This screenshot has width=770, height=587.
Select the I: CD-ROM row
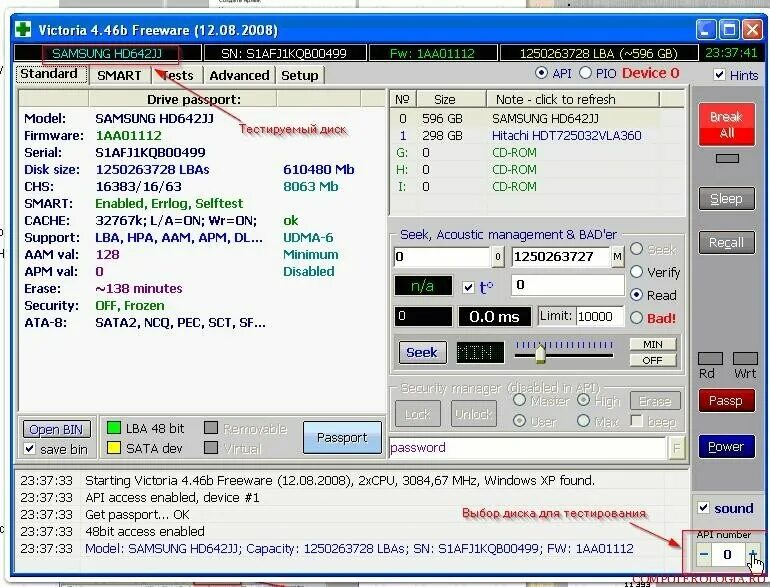(x=537, y=187)
